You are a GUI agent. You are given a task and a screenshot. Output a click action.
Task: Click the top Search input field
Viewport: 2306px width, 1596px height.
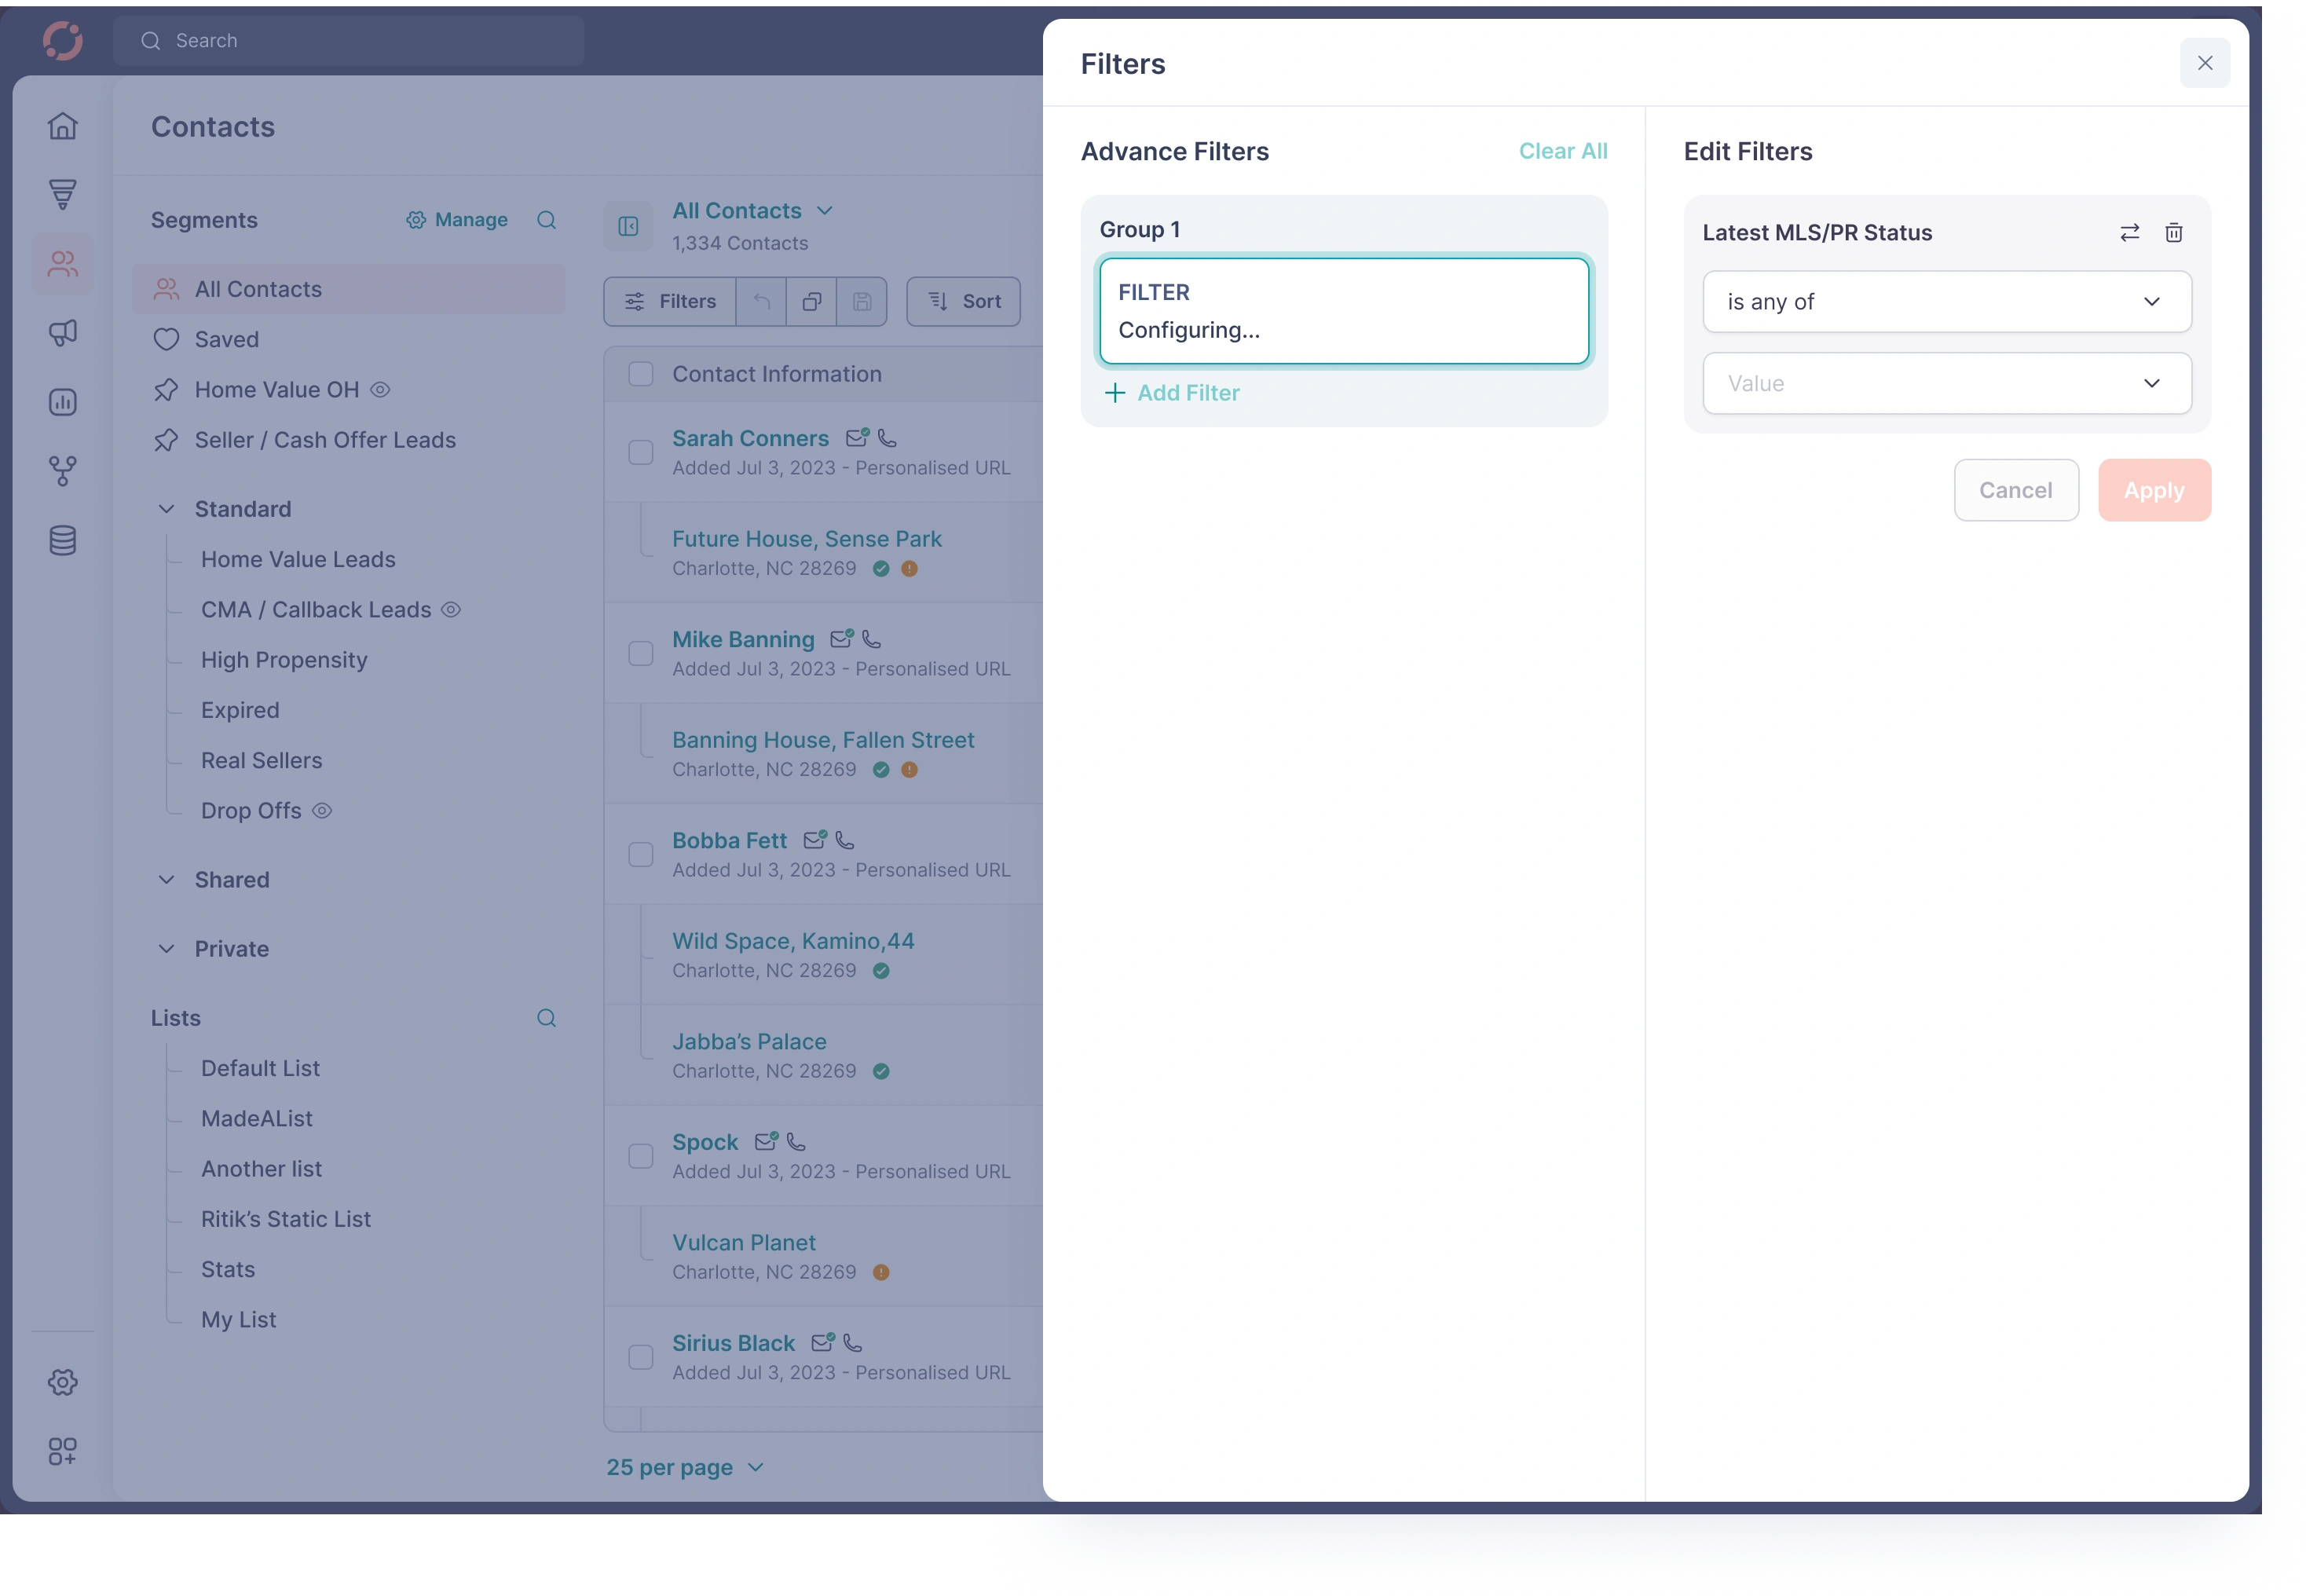(350, 41)
